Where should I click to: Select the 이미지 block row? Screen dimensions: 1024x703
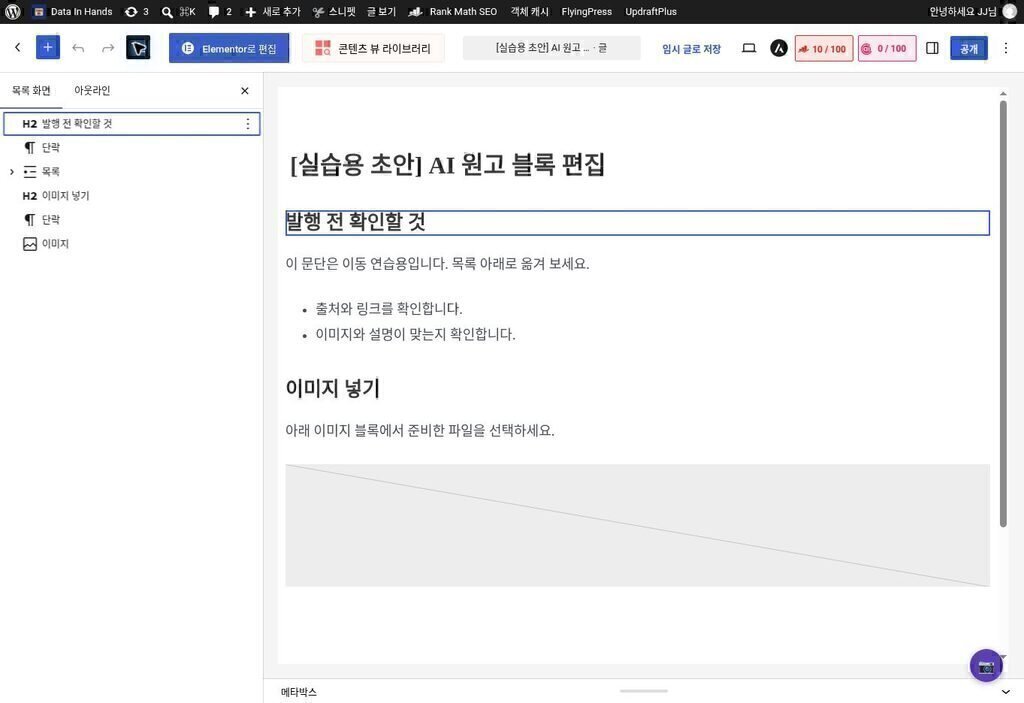click(132, 244)
